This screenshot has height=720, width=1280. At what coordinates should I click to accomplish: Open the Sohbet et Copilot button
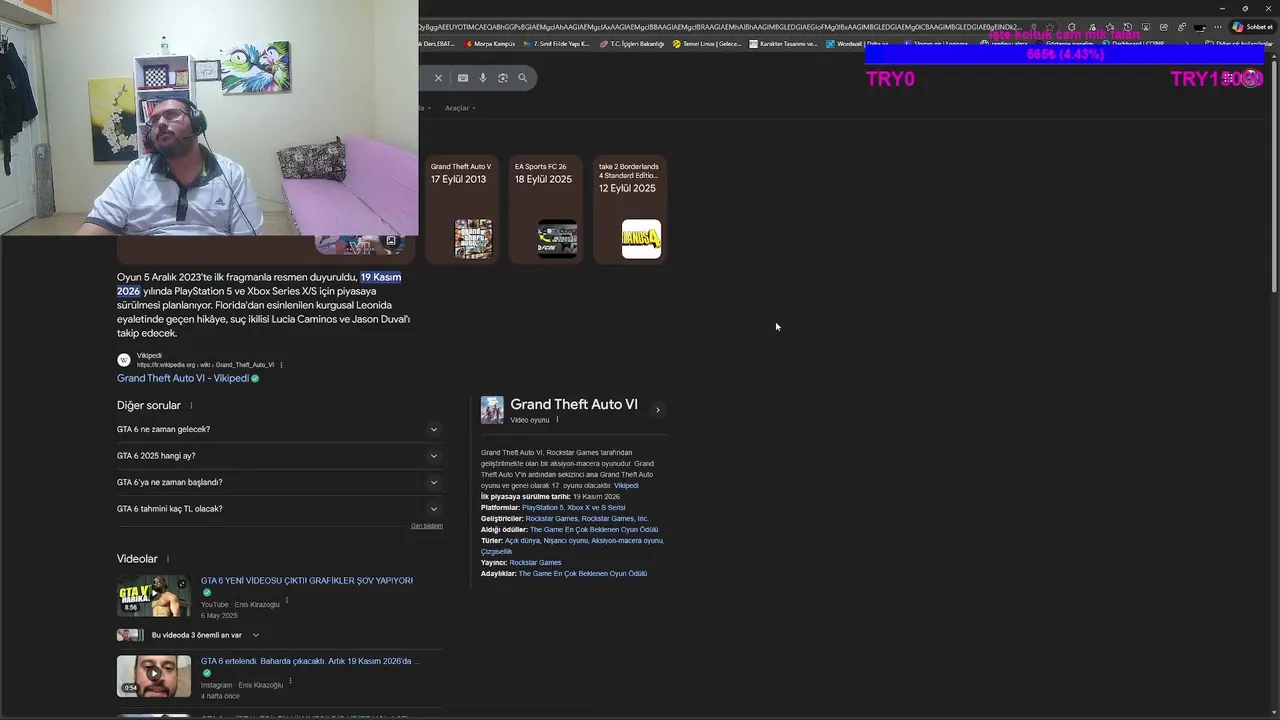(x=1252, y=27)
